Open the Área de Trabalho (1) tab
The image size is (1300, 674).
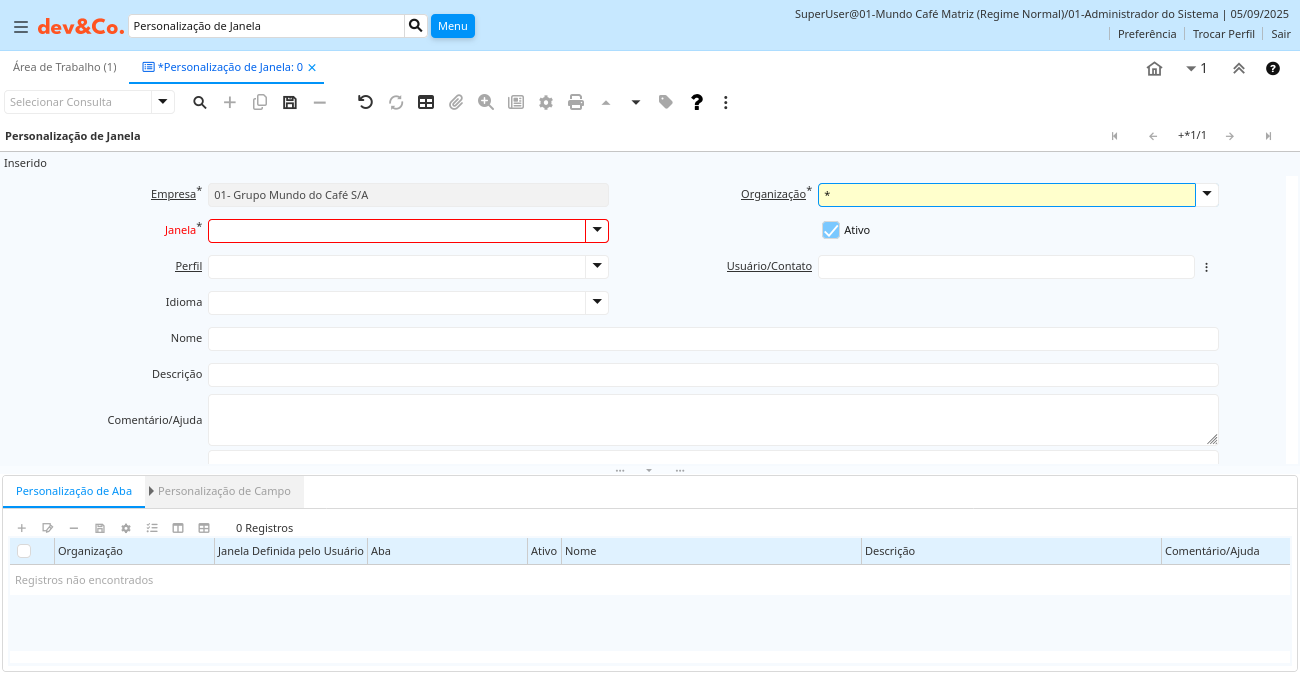point(64,67)
